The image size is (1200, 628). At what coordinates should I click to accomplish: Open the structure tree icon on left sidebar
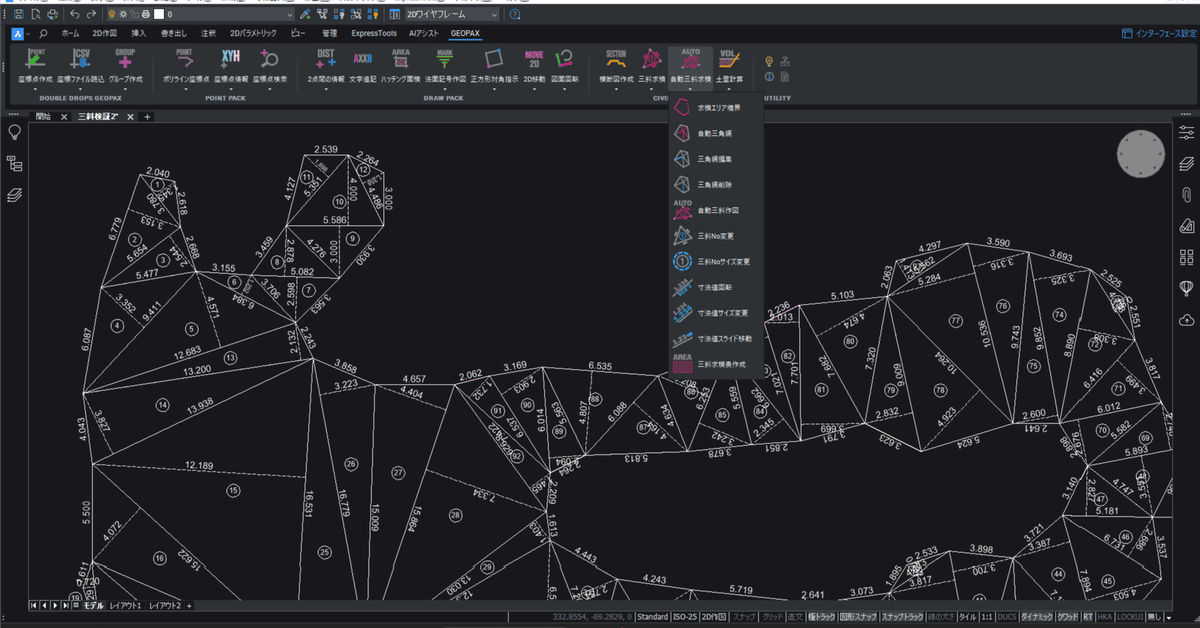tap(15, 164)
